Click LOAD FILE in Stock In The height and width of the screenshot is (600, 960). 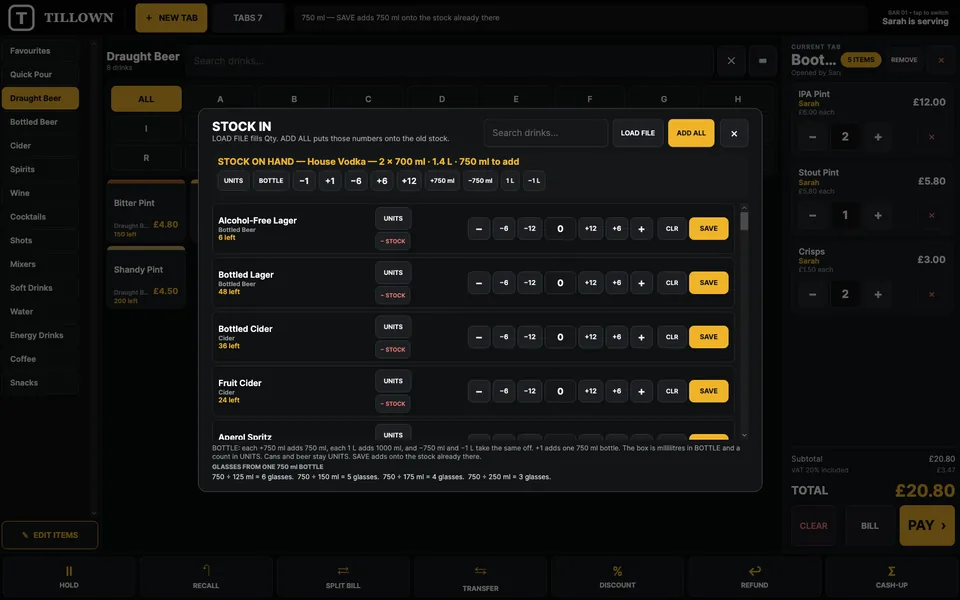click(x=637, y=133)
